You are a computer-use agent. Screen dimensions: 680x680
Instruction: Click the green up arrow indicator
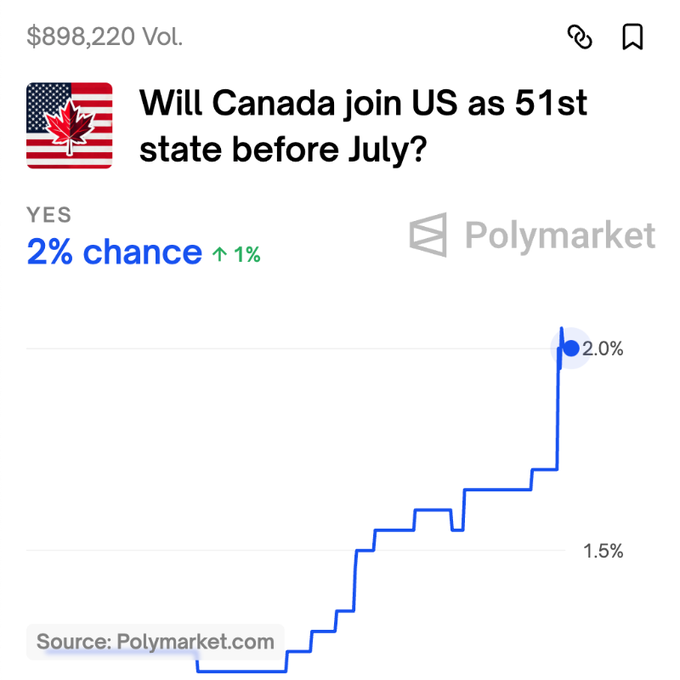pyautogui.click(x=220, y=254)
